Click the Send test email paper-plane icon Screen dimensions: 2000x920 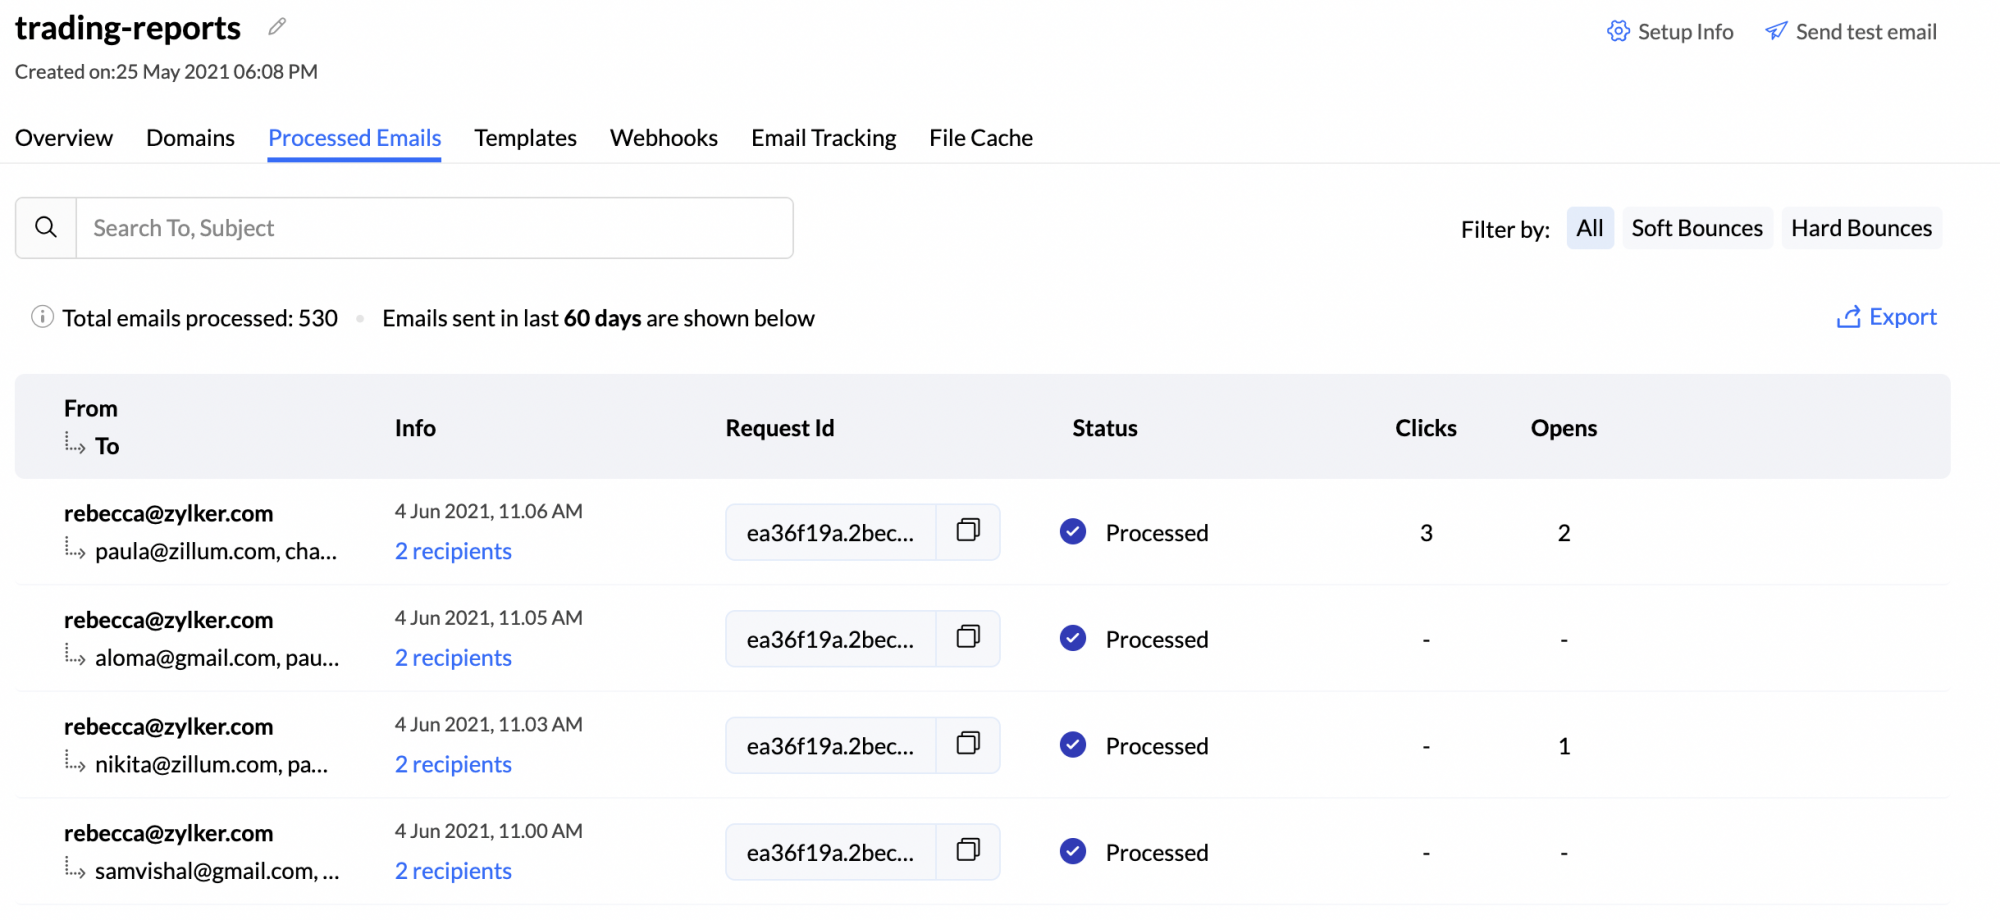1775,31
